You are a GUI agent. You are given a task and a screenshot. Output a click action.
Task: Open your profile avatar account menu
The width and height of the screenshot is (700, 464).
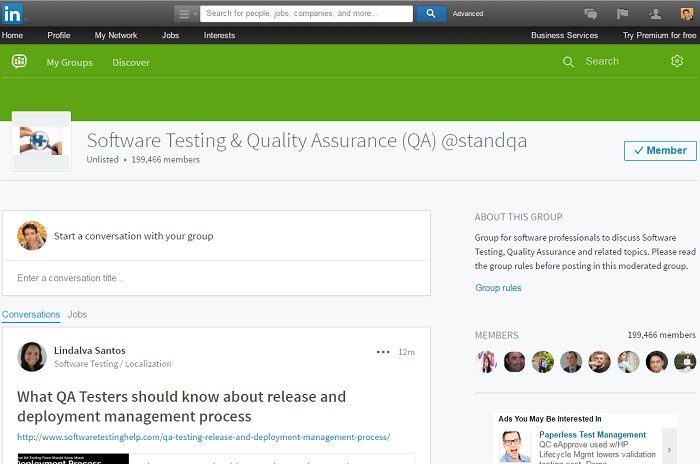pyautogui.click(x=686, y=14)
